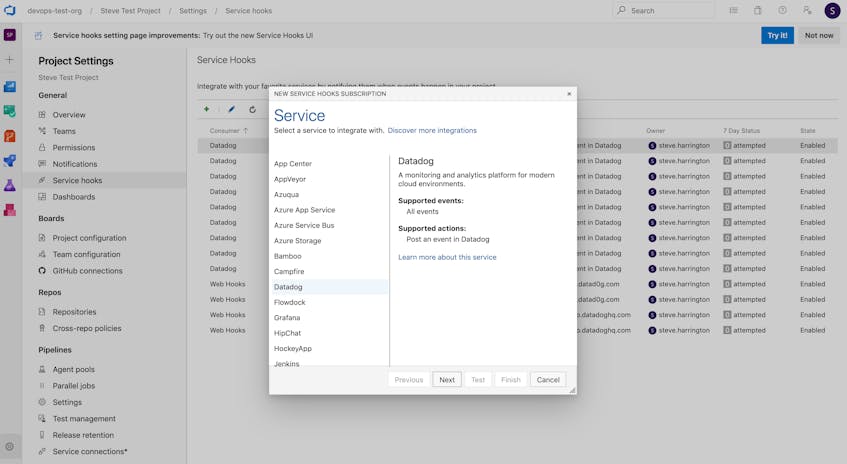This screenshot has height=464, width=847.
Task: Open the help question mark icon
Action: click(782, 10)
